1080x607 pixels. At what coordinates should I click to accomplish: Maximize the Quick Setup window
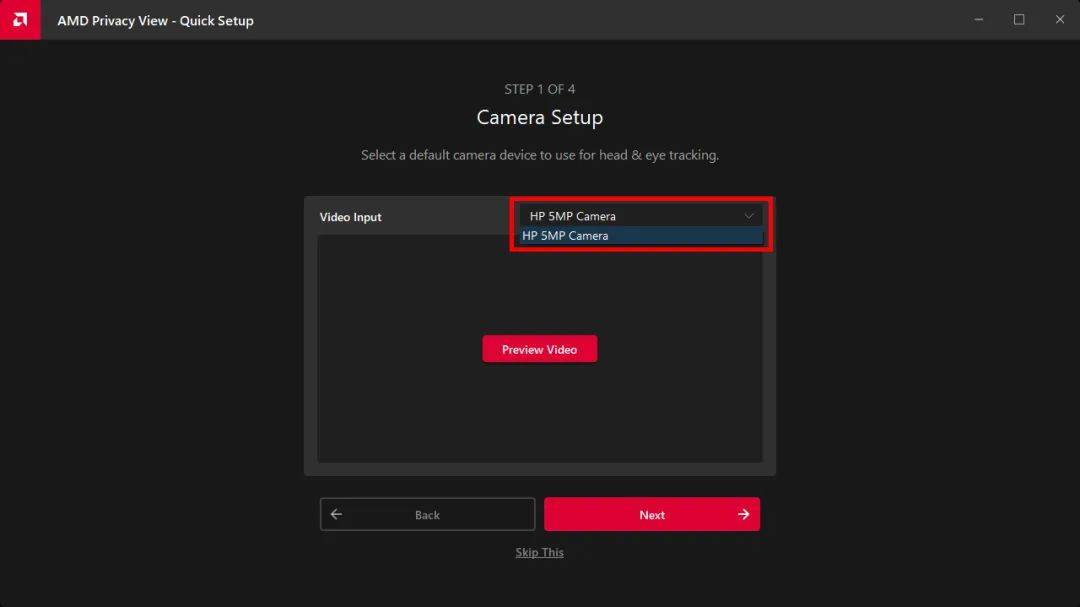click(x=1018, y=19)
